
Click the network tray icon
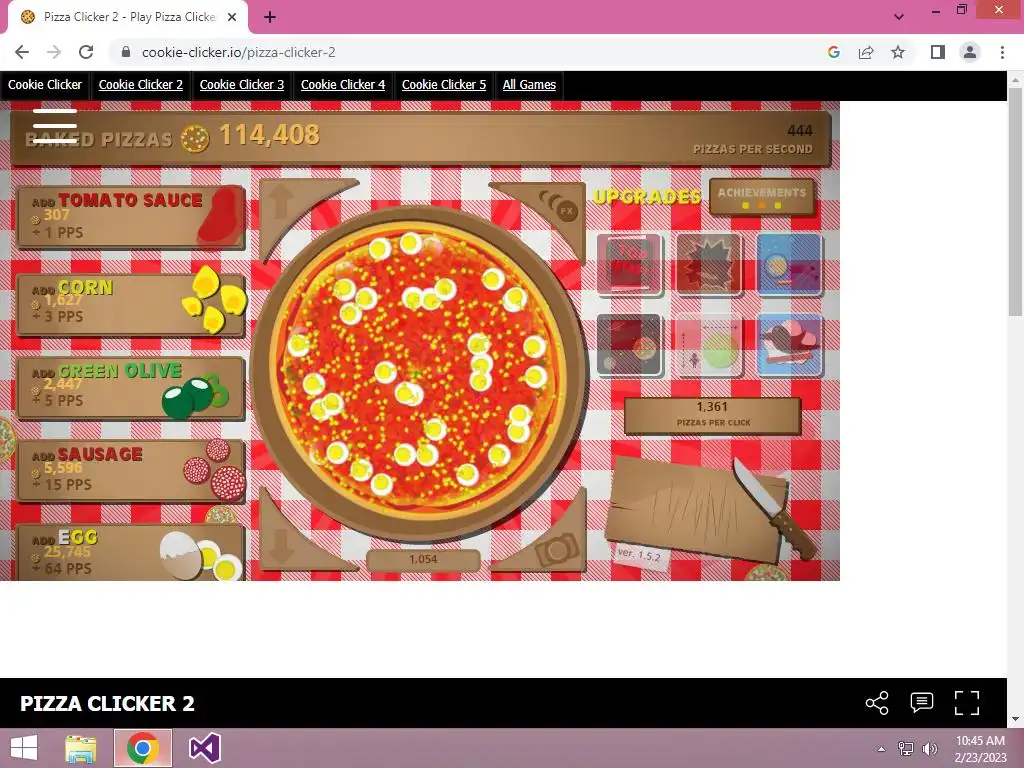(x=906, y=748)
